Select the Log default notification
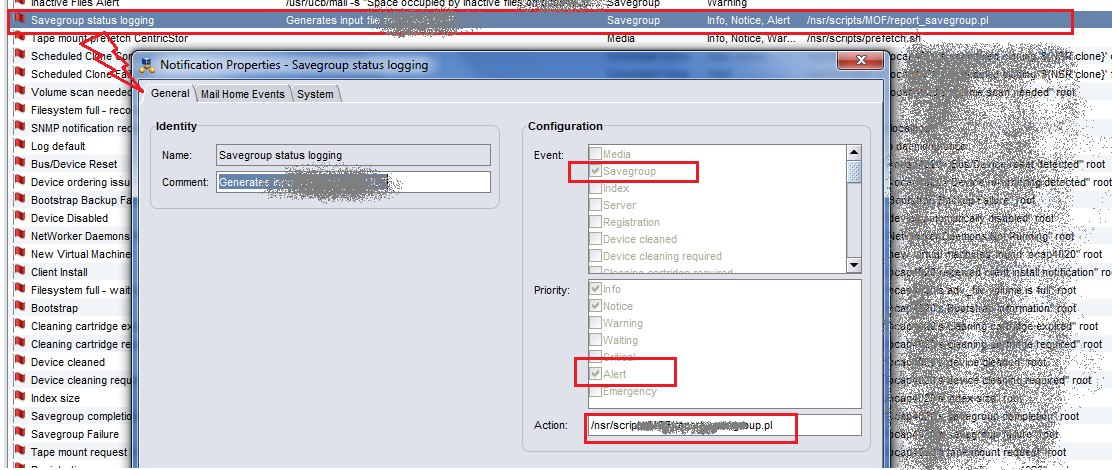The image size is (1112, 470). click(x=58, y=146)
